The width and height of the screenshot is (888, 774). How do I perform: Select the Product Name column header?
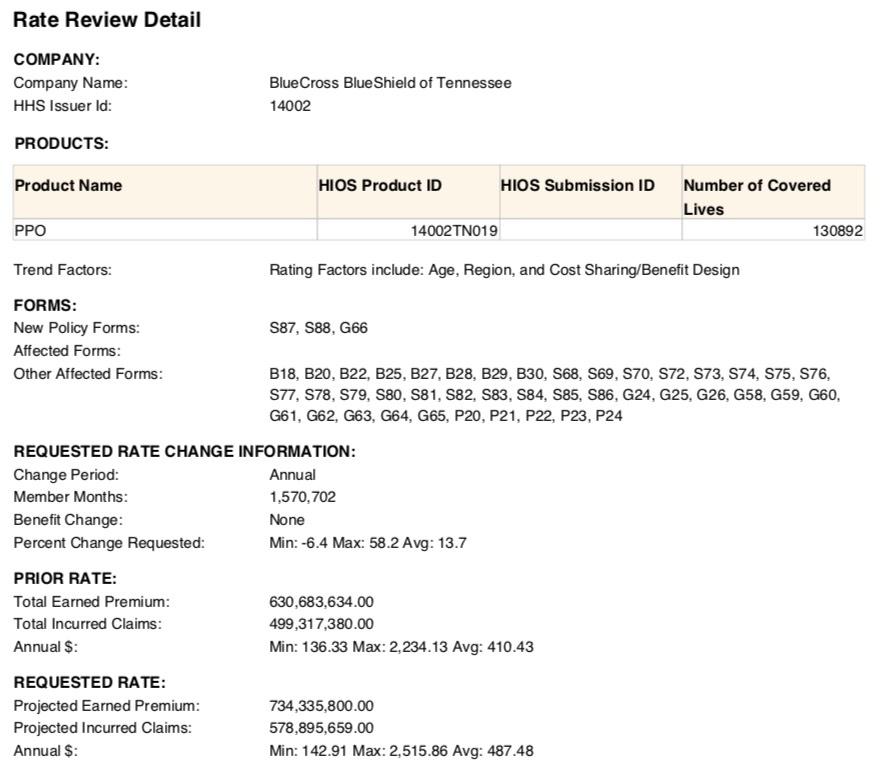pyautogui.click(x=69, y=186)
